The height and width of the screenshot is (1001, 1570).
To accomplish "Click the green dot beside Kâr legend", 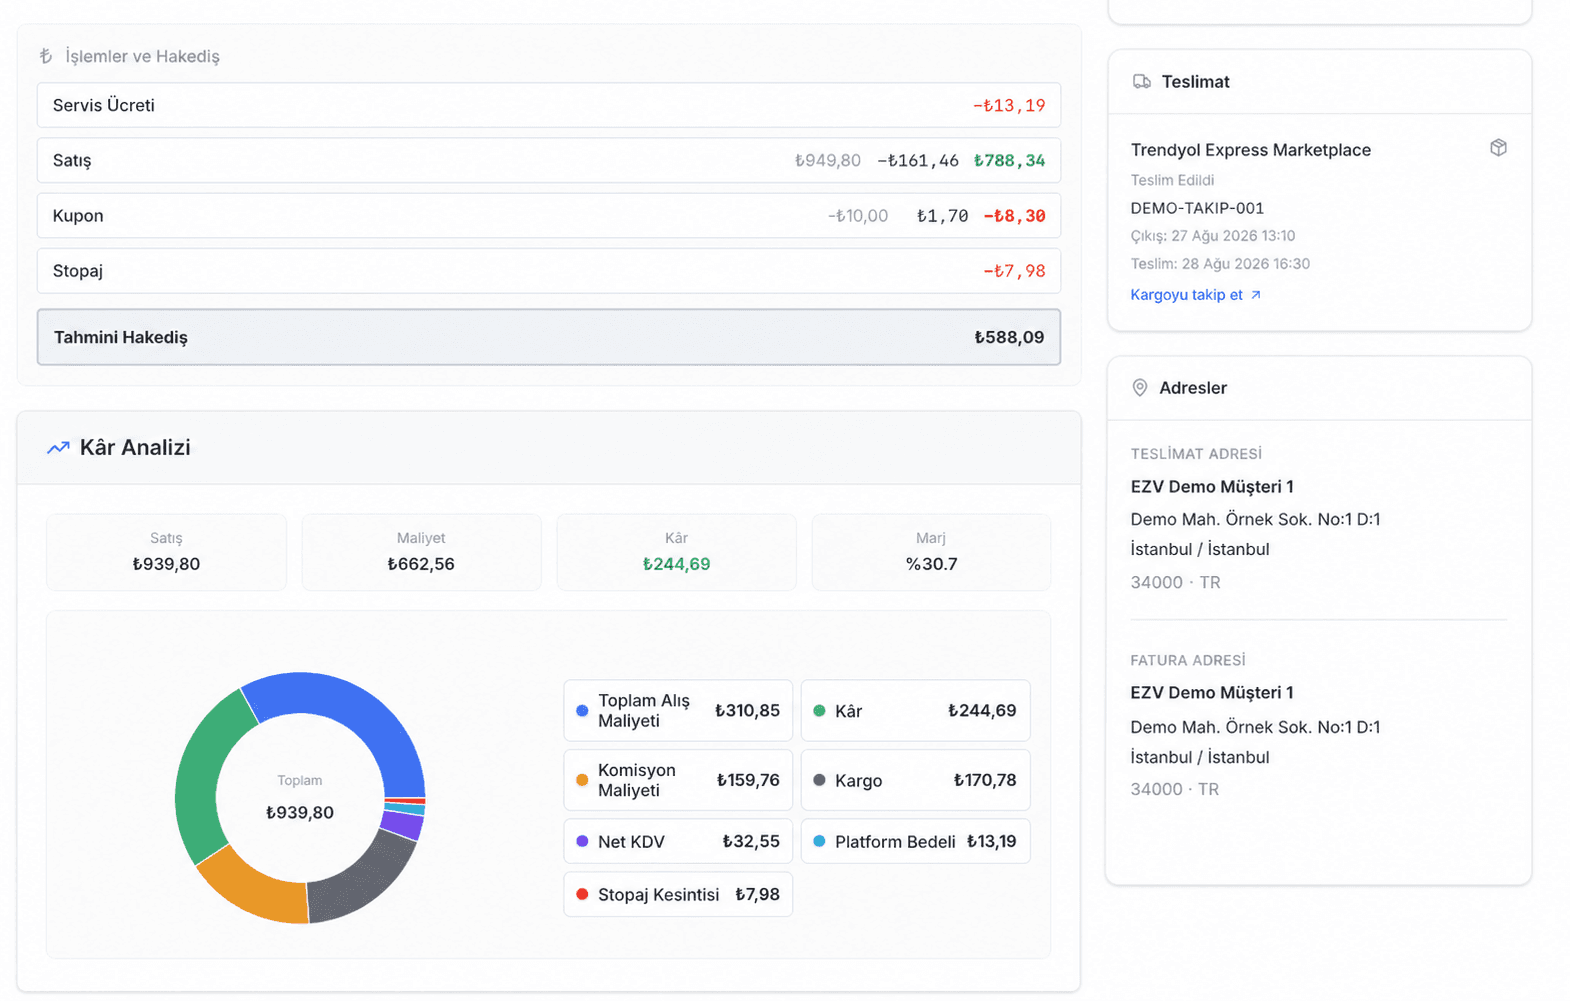I will [x=819, y=711].
